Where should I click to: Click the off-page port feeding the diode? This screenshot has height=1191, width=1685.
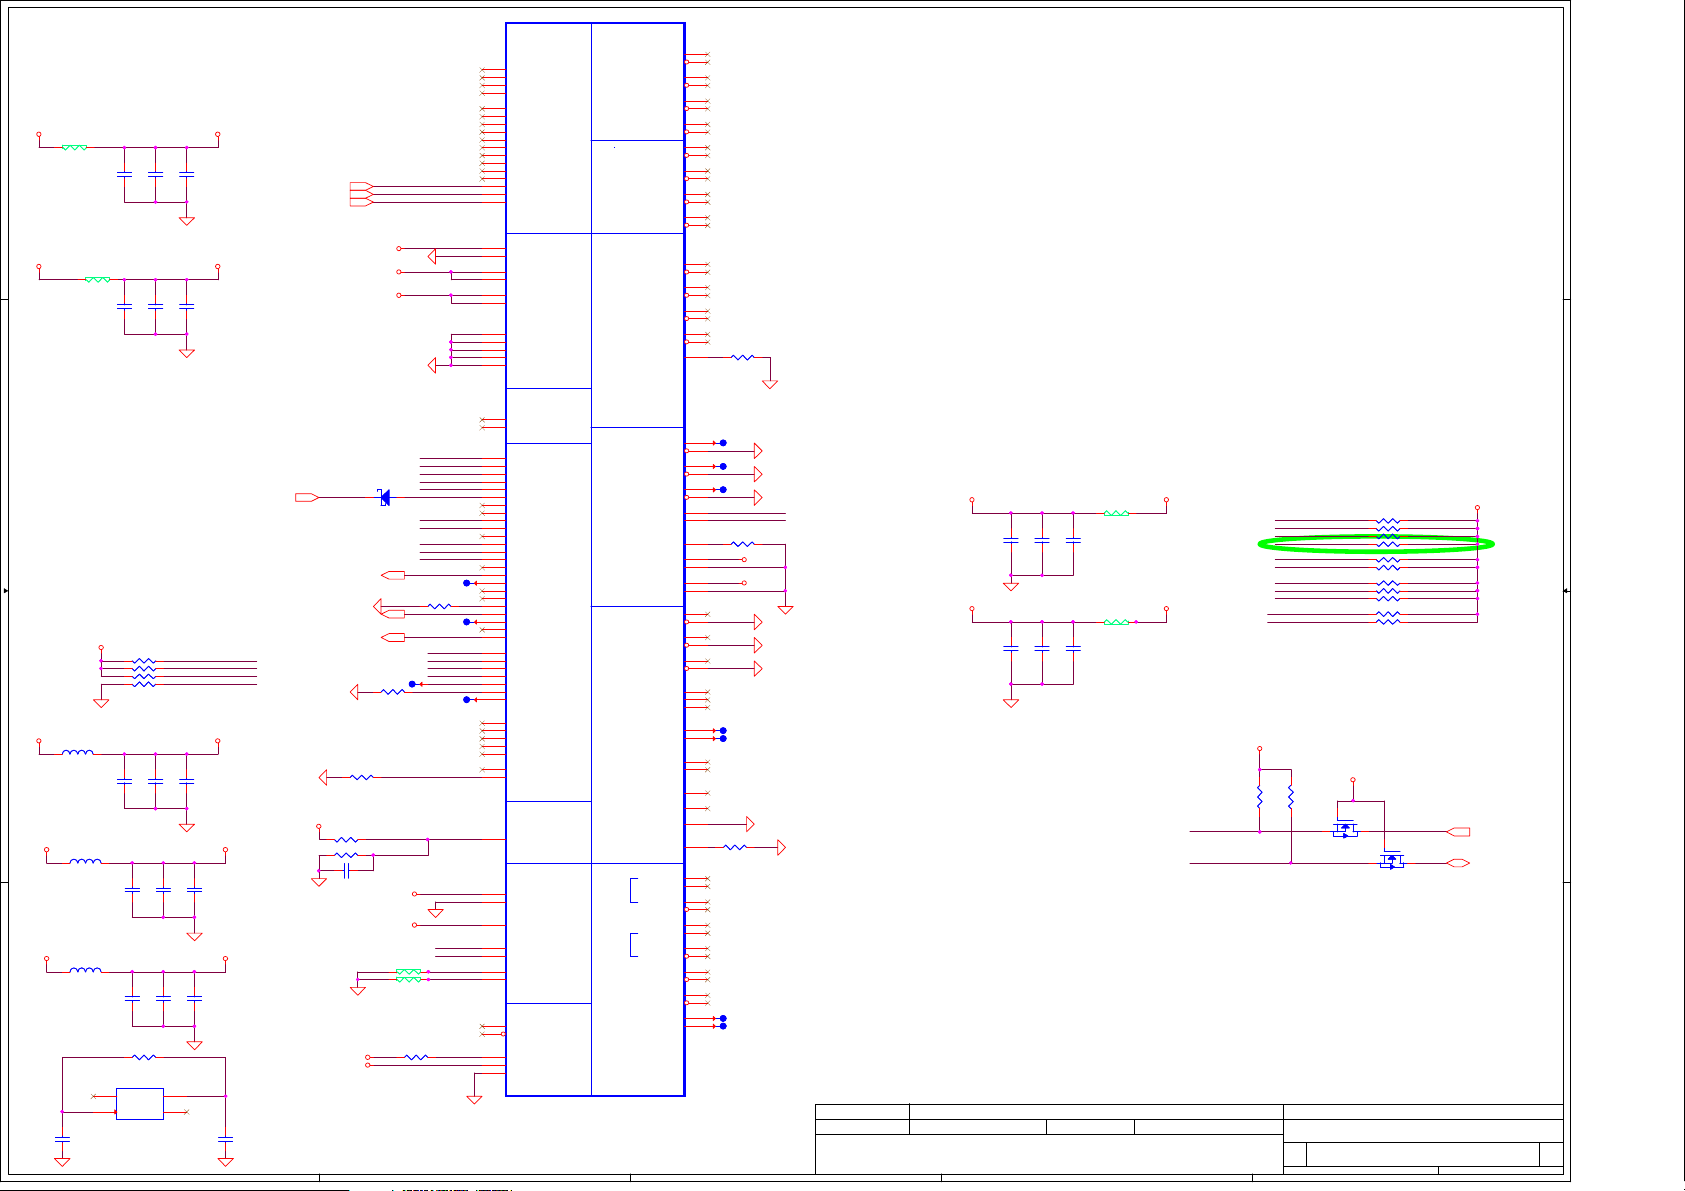(x=307, y=497)
